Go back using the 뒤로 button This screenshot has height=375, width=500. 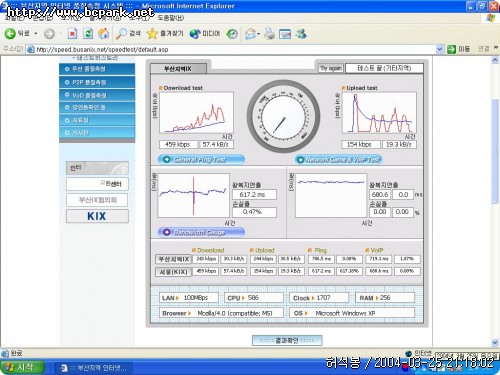(17, 33)
